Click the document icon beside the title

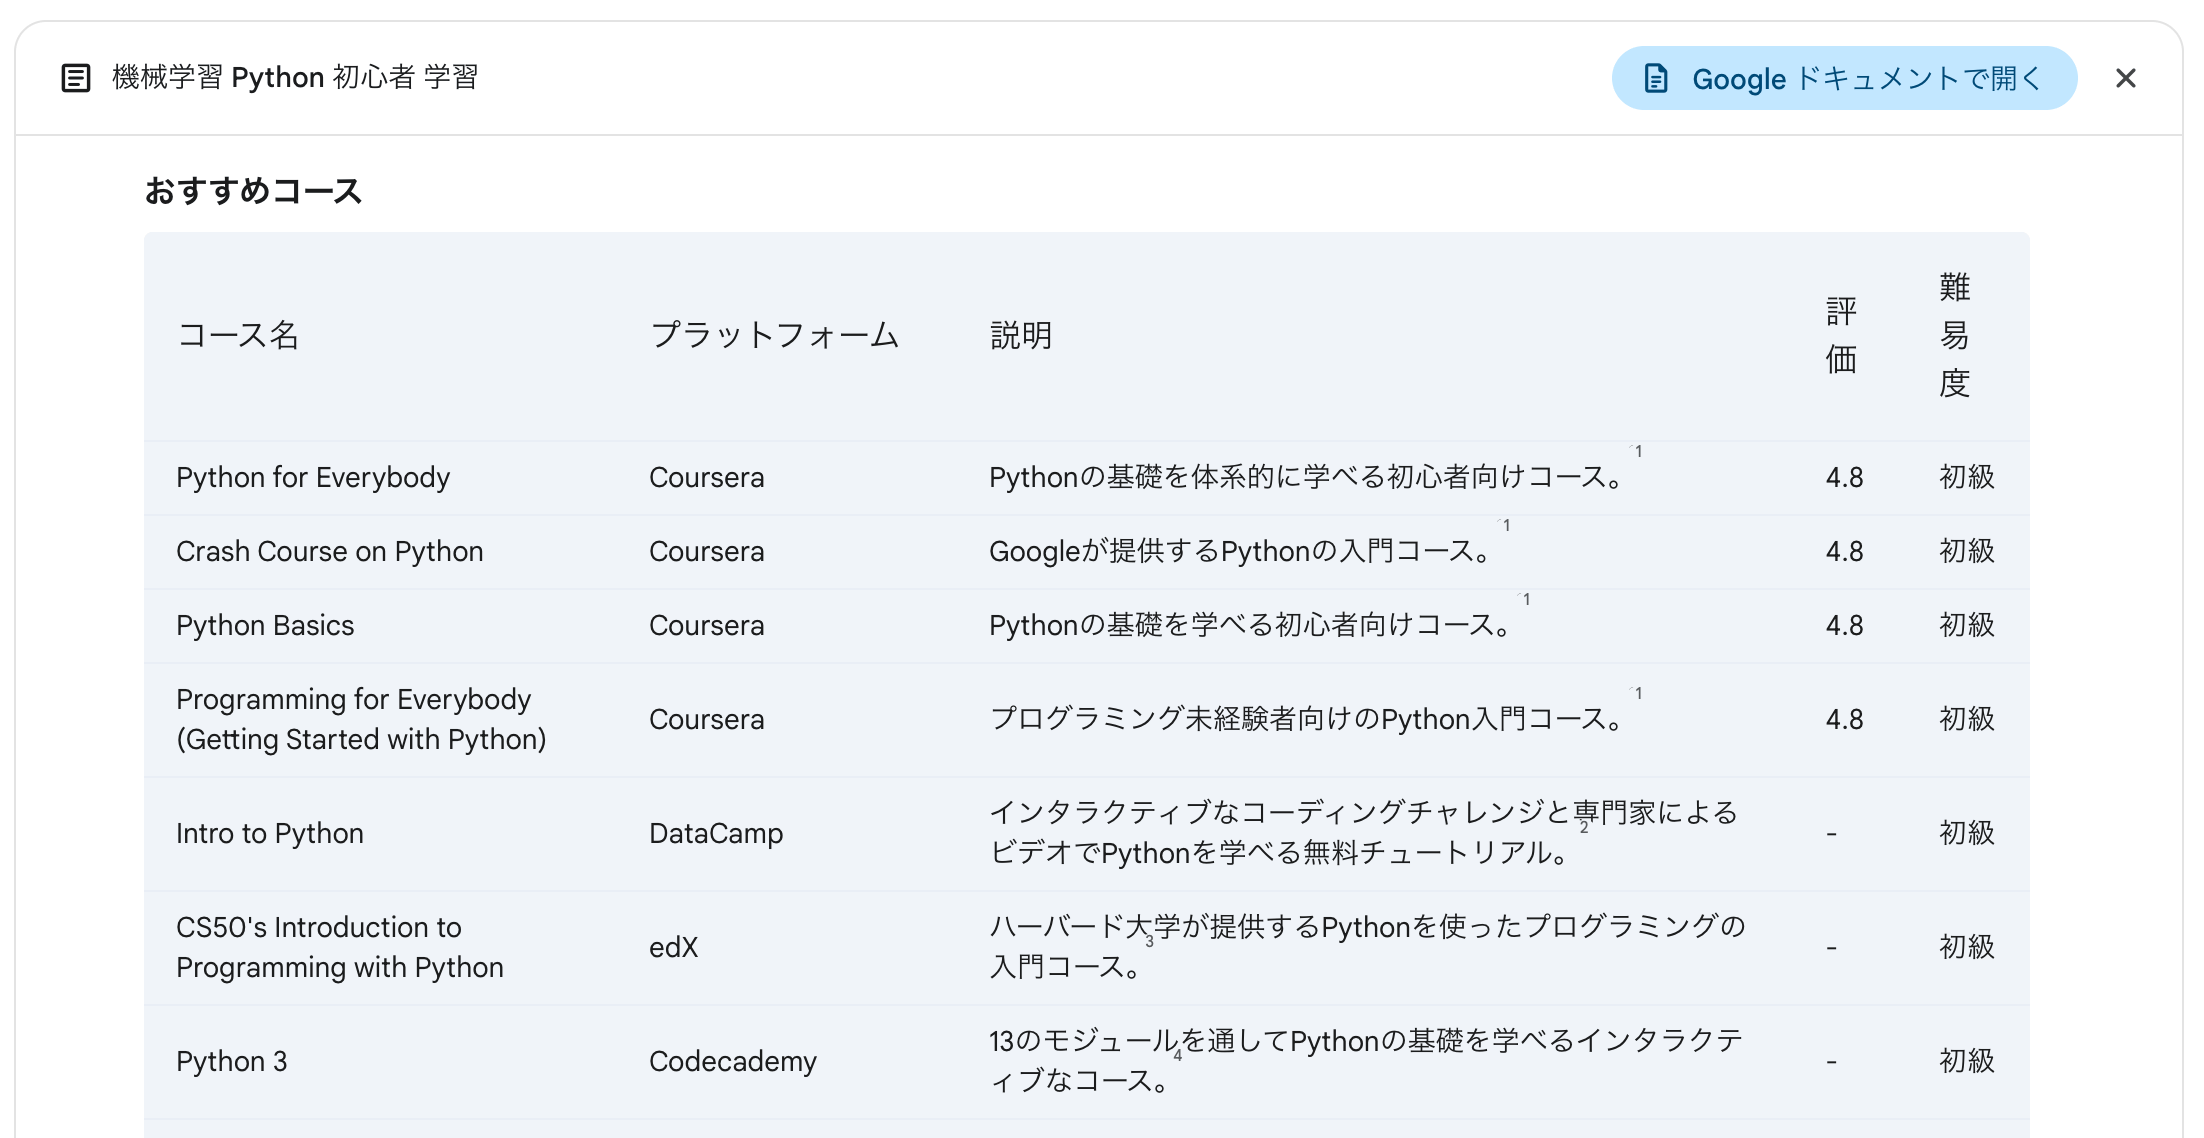coord(76,78)
